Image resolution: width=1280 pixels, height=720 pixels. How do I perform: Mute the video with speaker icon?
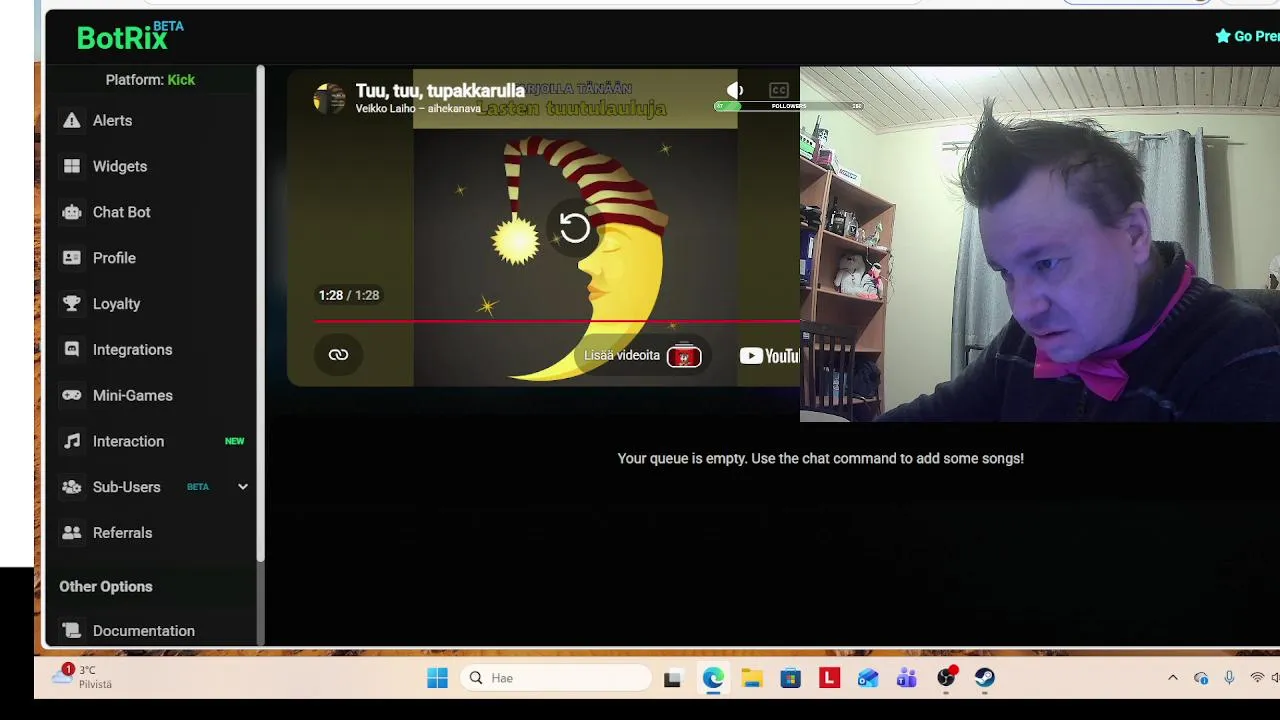click(x=735, y=90)
